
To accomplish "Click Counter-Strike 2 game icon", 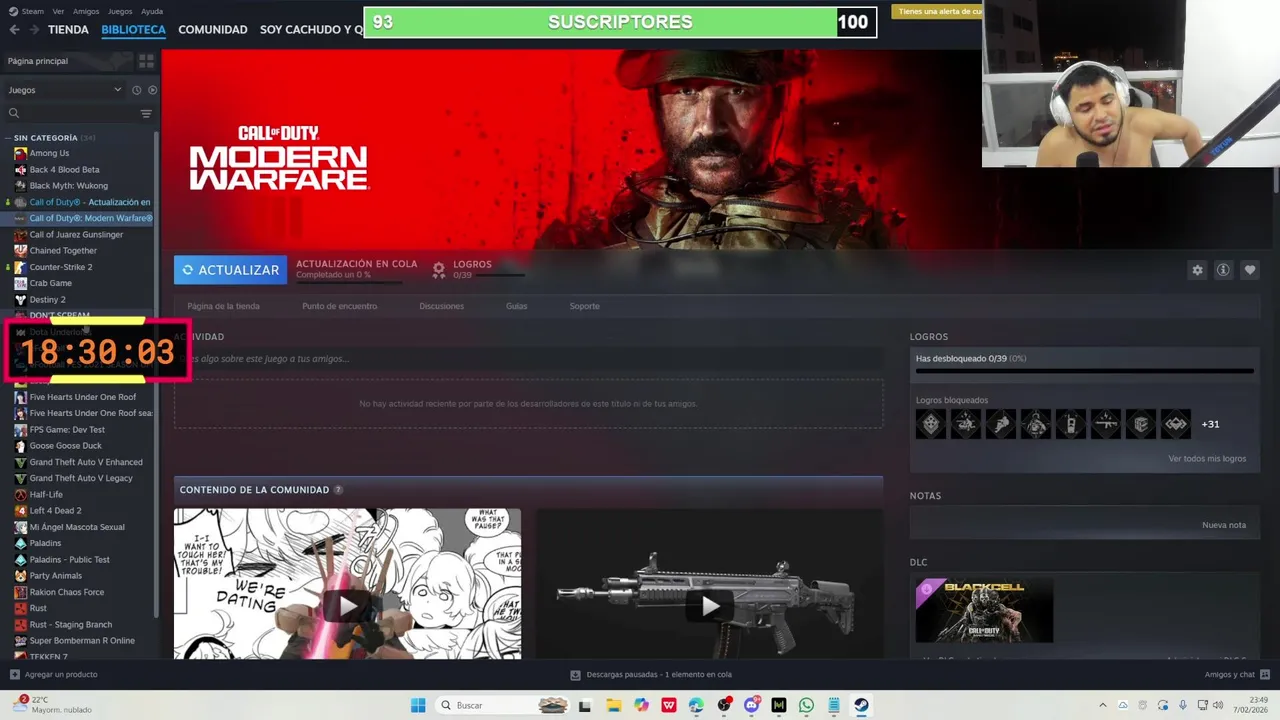I will 20,267.
